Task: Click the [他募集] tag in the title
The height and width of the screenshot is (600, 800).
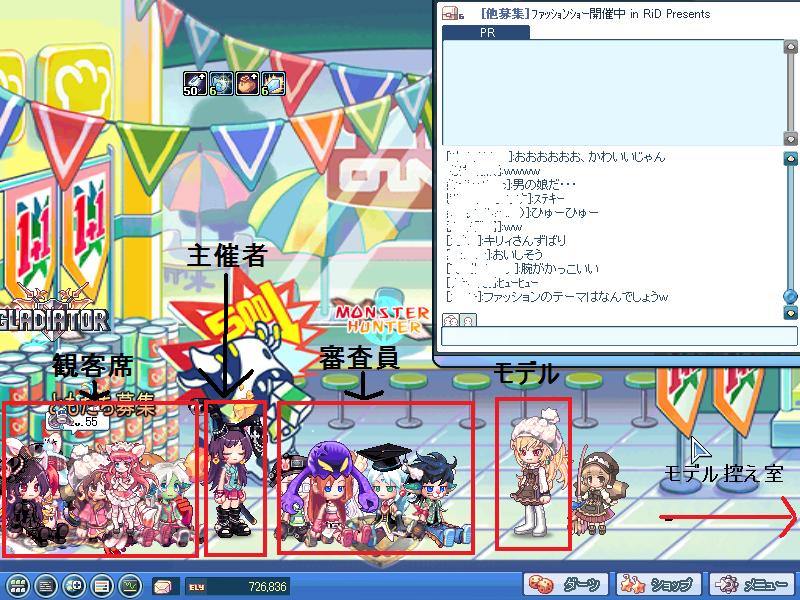Action: [504, 14]
